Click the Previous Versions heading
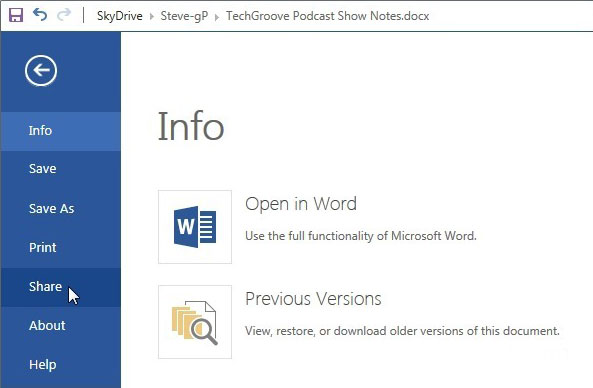The height and width of the screenshot is (388, 593). pyautogui.click(x=313, y=299)
